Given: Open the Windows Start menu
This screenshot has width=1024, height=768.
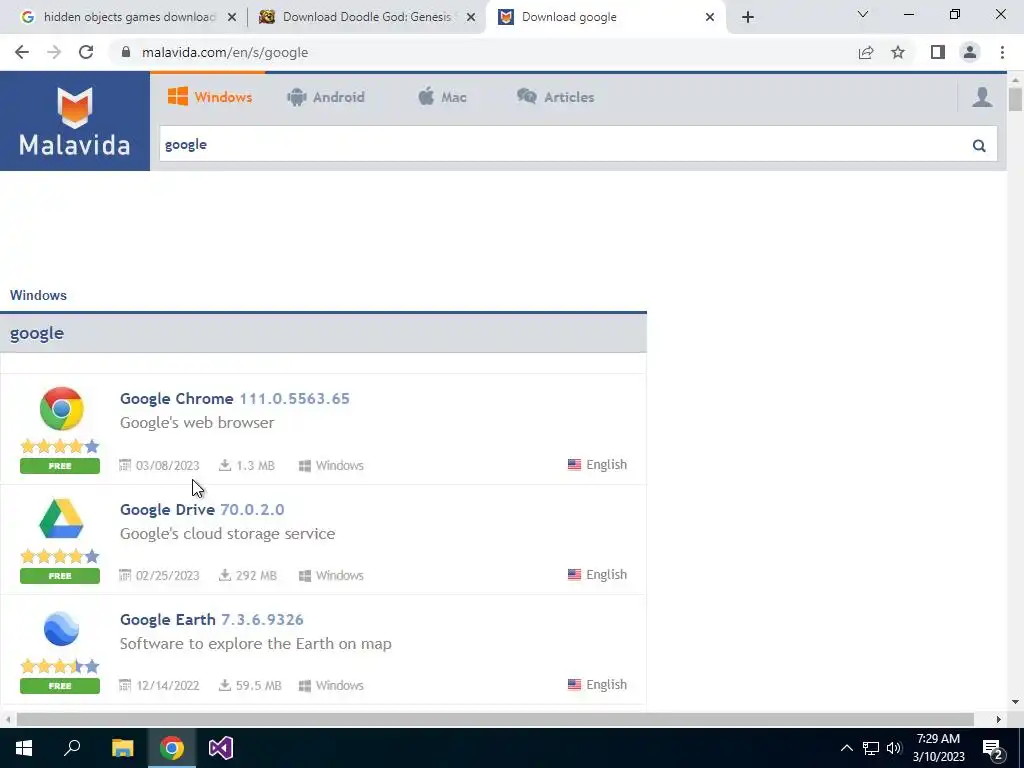Looking at the screenshot, I should coord(24,748).
